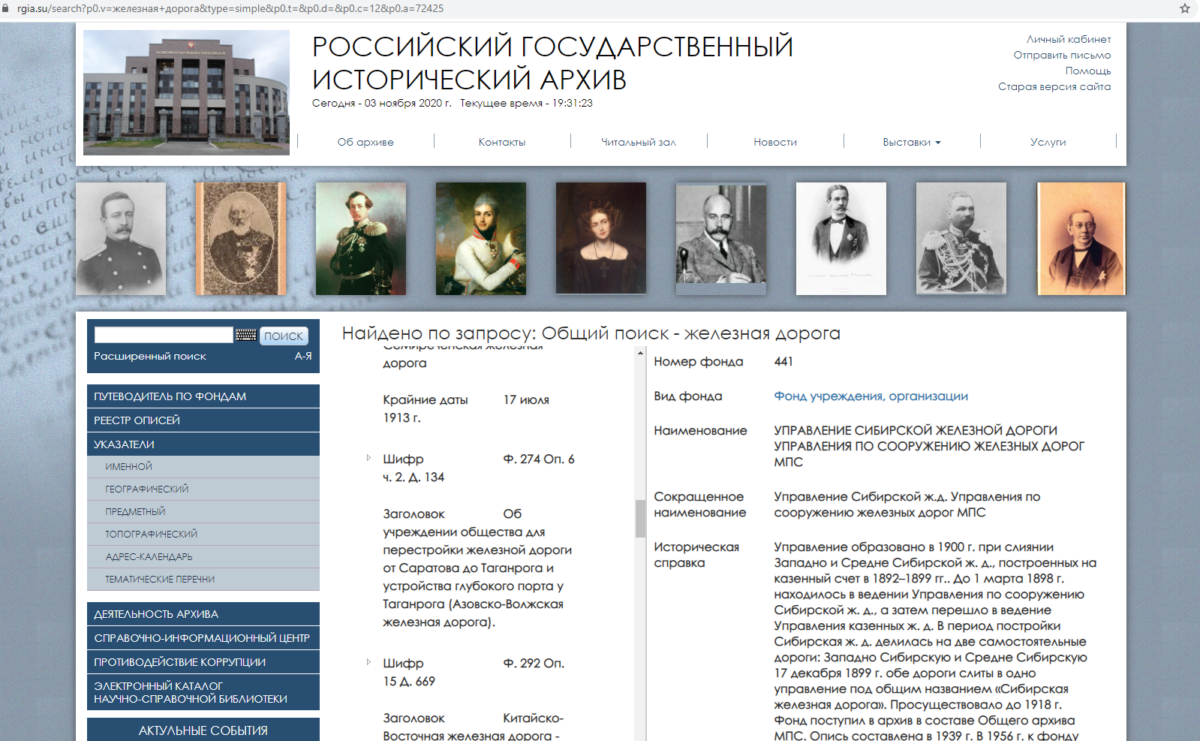
Task: Open Личный кабинет link
Action: [x=1068, y=39]
